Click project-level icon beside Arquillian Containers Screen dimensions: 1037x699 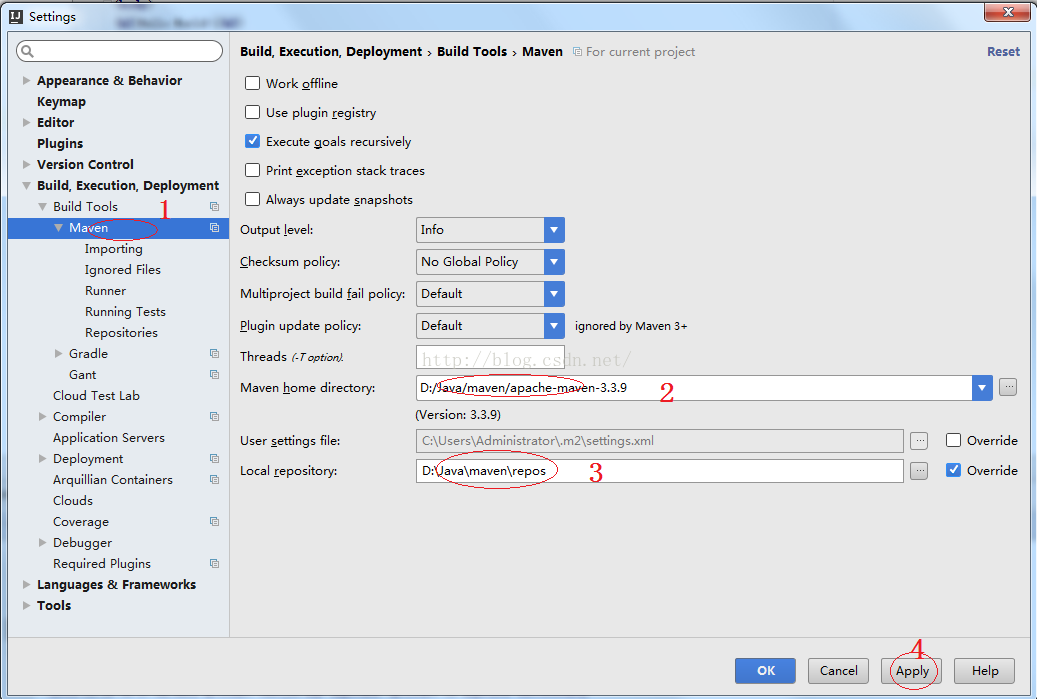tap(214, 479)
